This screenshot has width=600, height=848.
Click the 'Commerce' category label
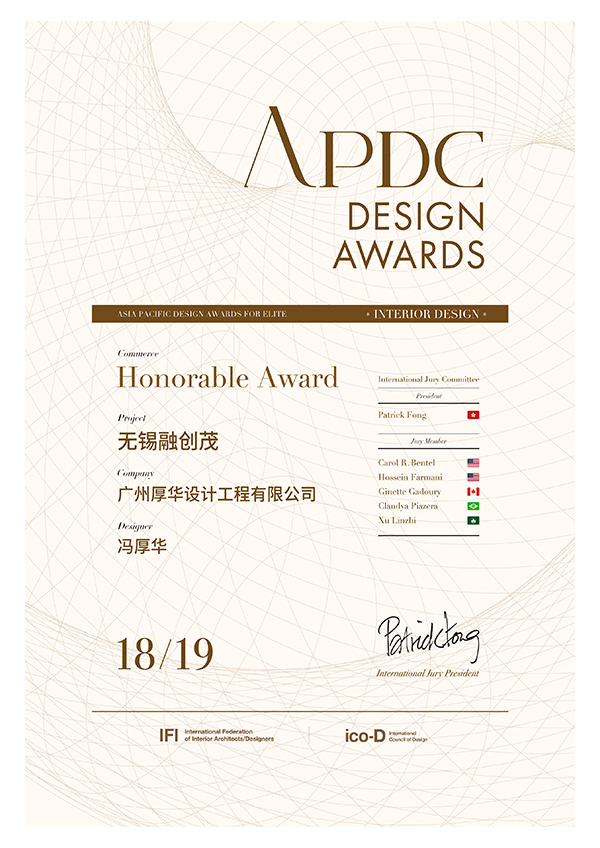tap(138, 354)
